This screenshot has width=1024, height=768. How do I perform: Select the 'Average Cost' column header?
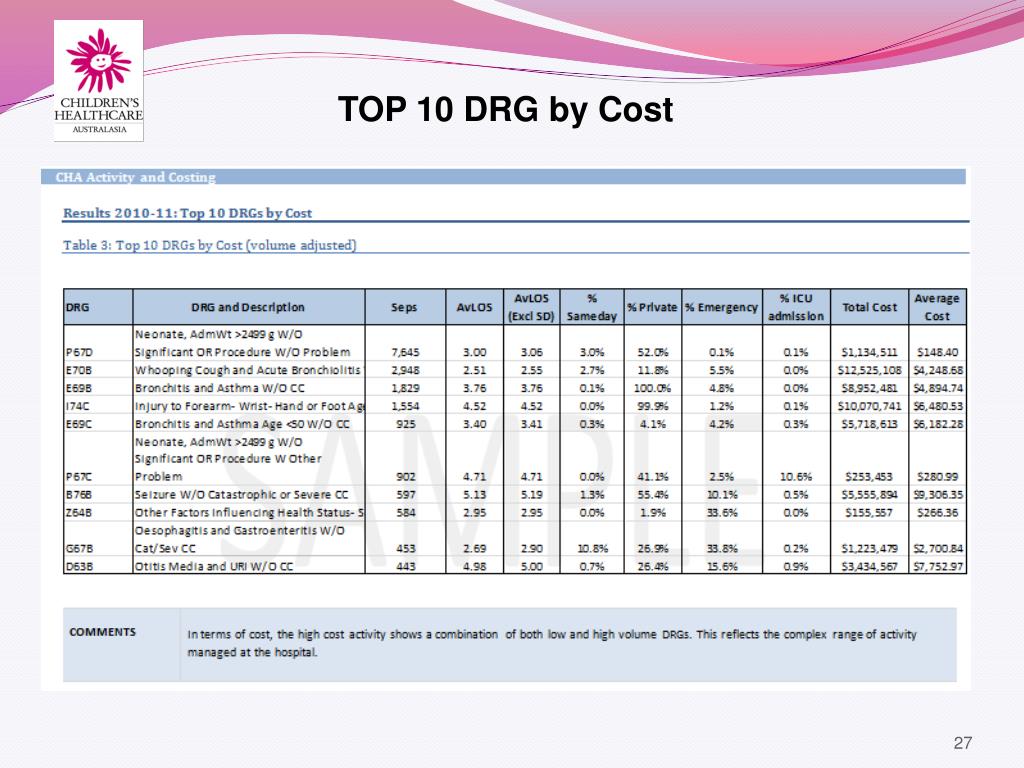[x=936, y=307]
